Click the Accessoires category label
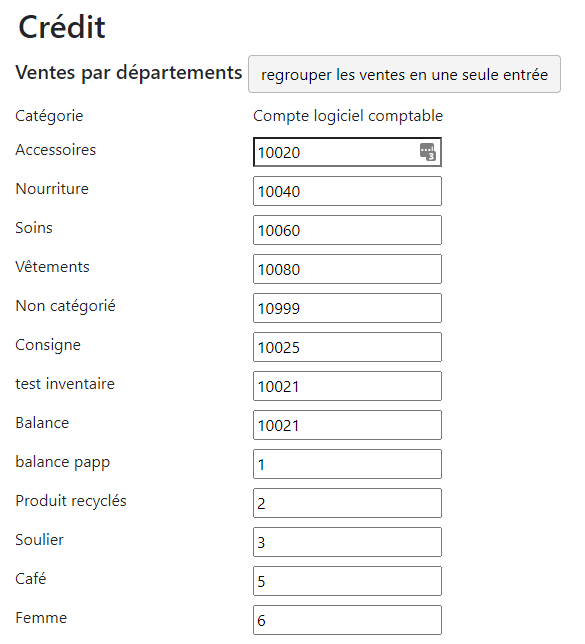The height and width of the screenshot is (644, 585). coord(55,150)
